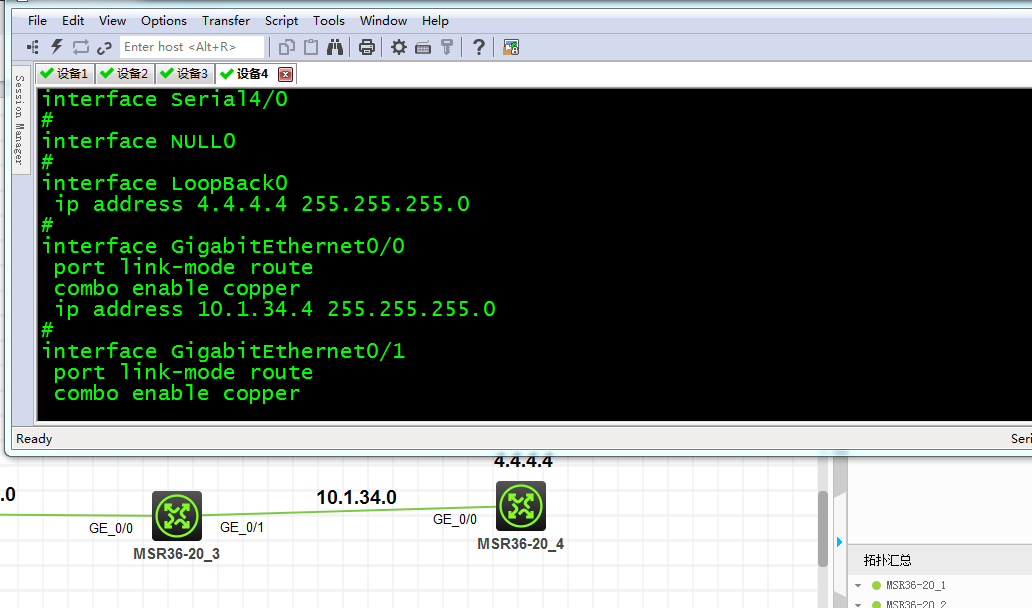This screenshot has height=608, width=1032.
Task: Open the vertical Session Manager side tab
Action: pos(20,120)
